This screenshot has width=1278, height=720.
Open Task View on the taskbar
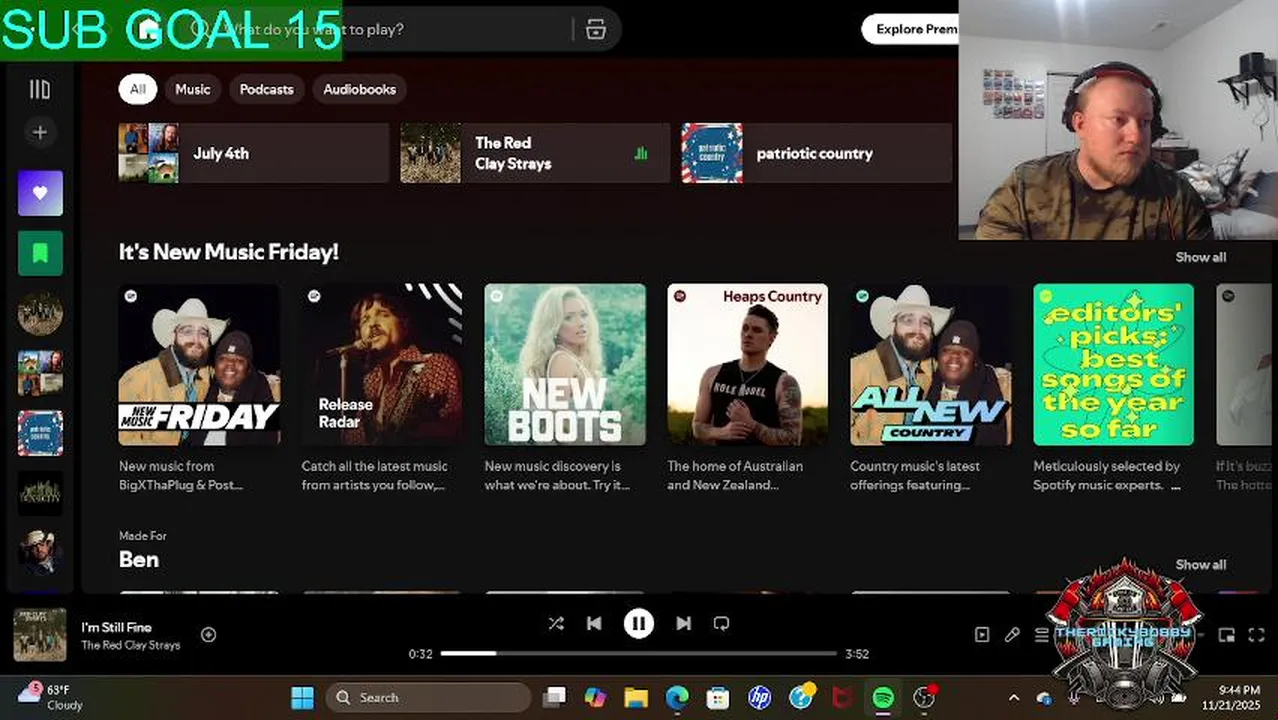pos(554,697)
